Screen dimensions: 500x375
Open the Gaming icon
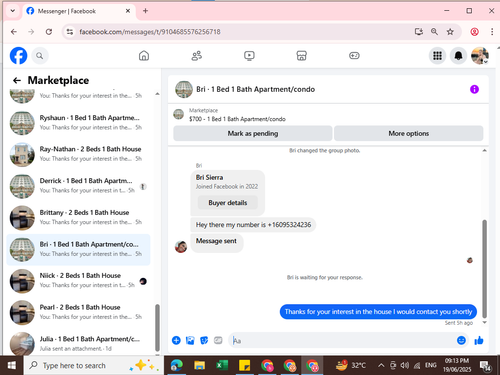click(x=354, y=56)
